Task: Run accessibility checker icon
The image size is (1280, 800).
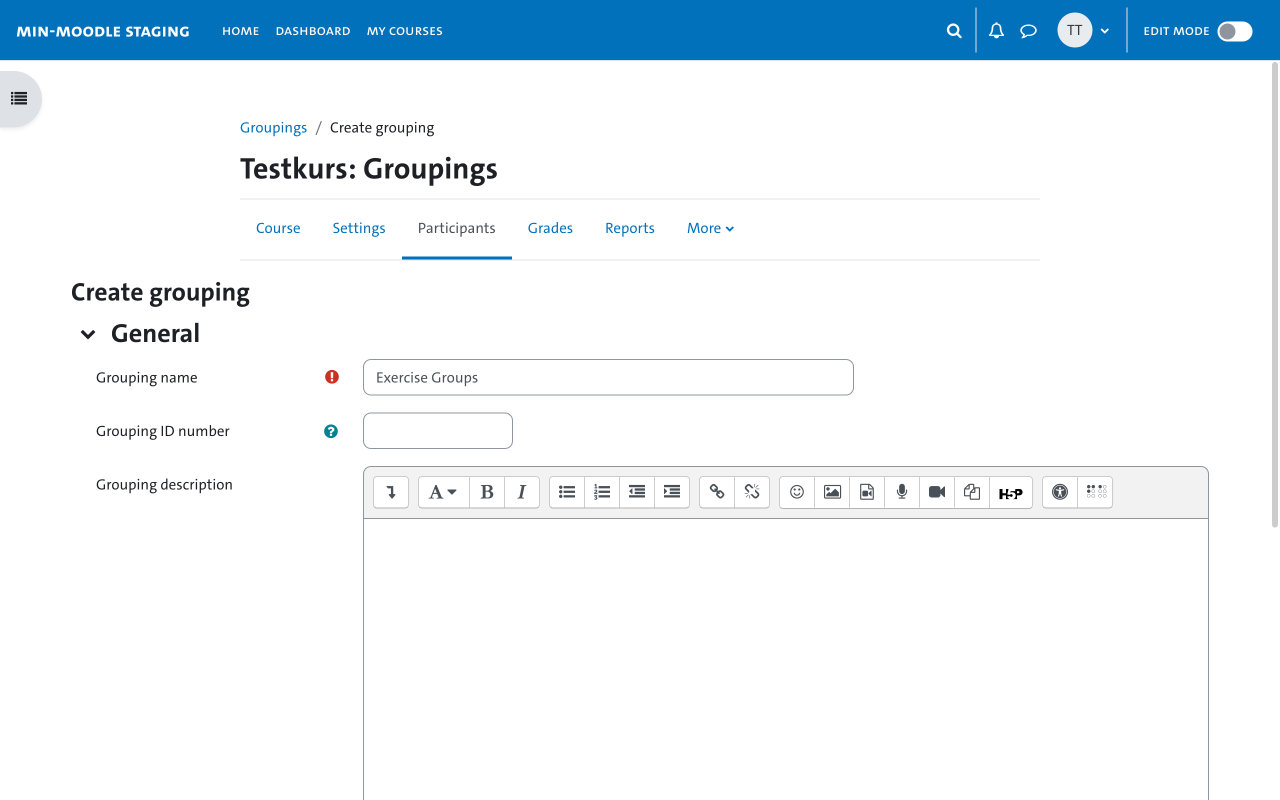Action: 1060,492
